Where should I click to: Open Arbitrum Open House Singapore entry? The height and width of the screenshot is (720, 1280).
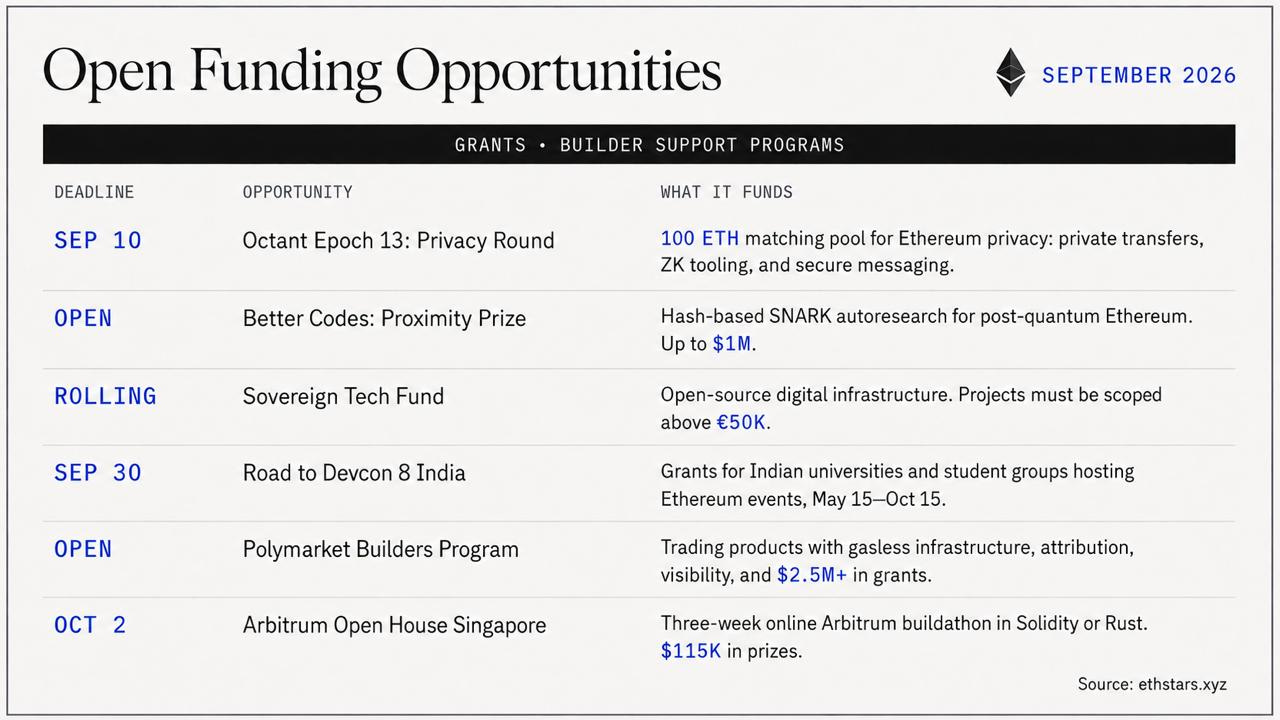tap(394, 626)
